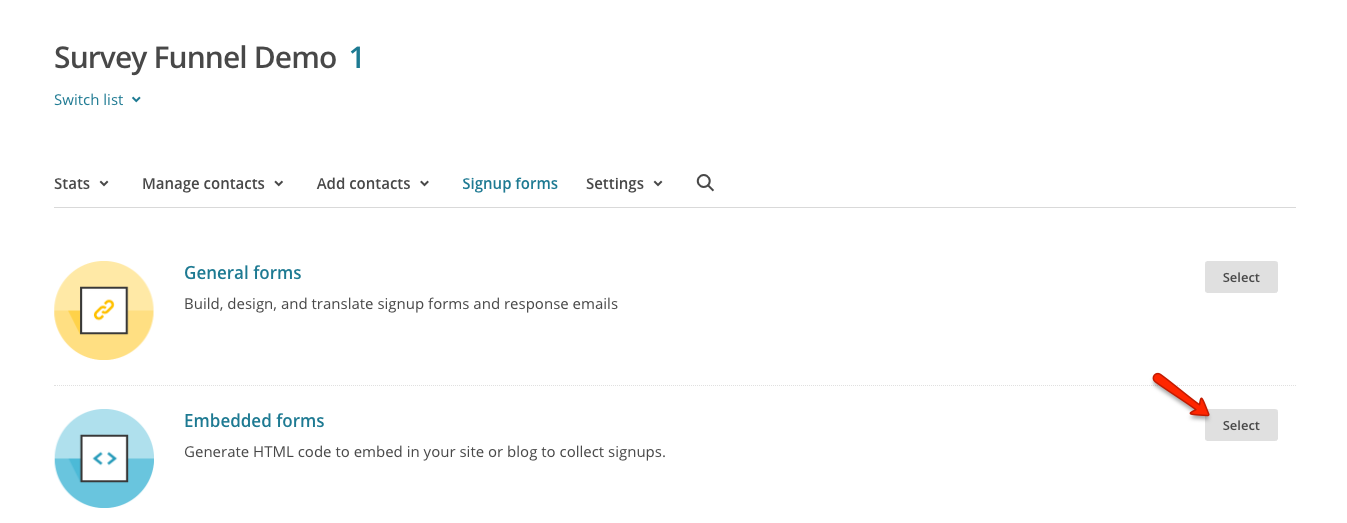Image resolution: width=1347 pixels, height=523 pixels.
Task: Click the search magnifier icon
Action: click(705, 183)
